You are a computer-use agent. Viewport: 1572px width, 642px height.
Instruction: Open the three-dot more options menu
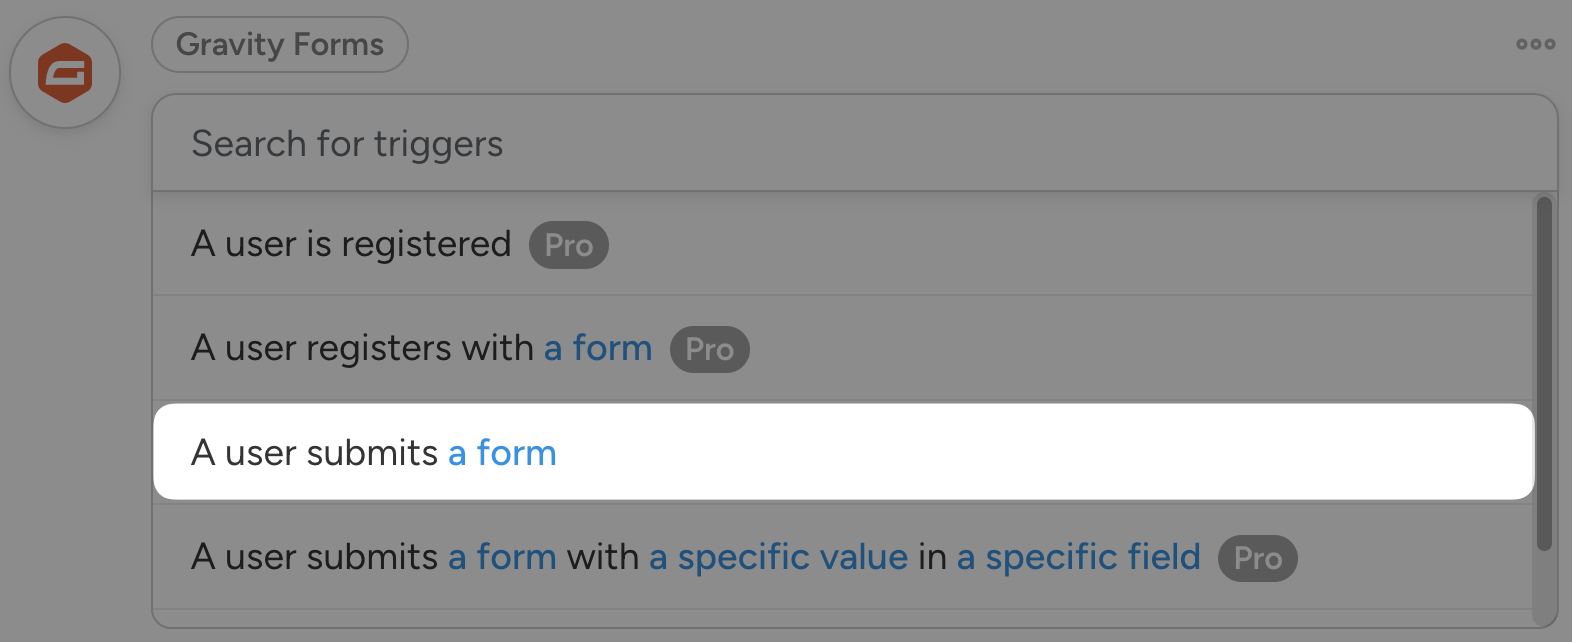1535,44
